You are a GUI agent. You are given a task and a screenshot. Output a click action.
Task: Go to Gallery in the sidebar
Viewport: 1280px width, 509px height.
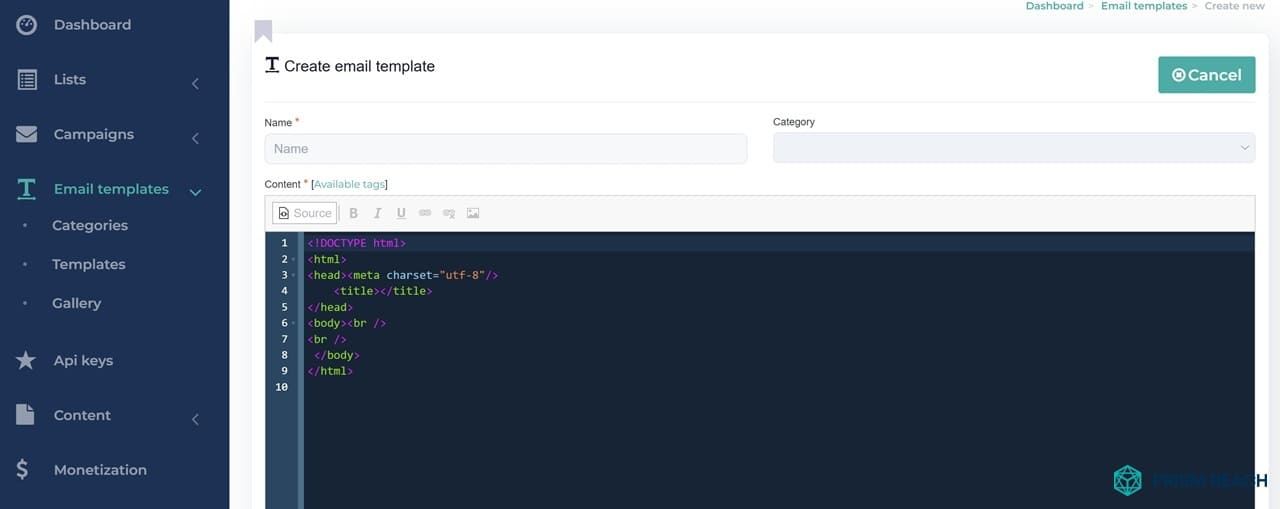[77, 303]
